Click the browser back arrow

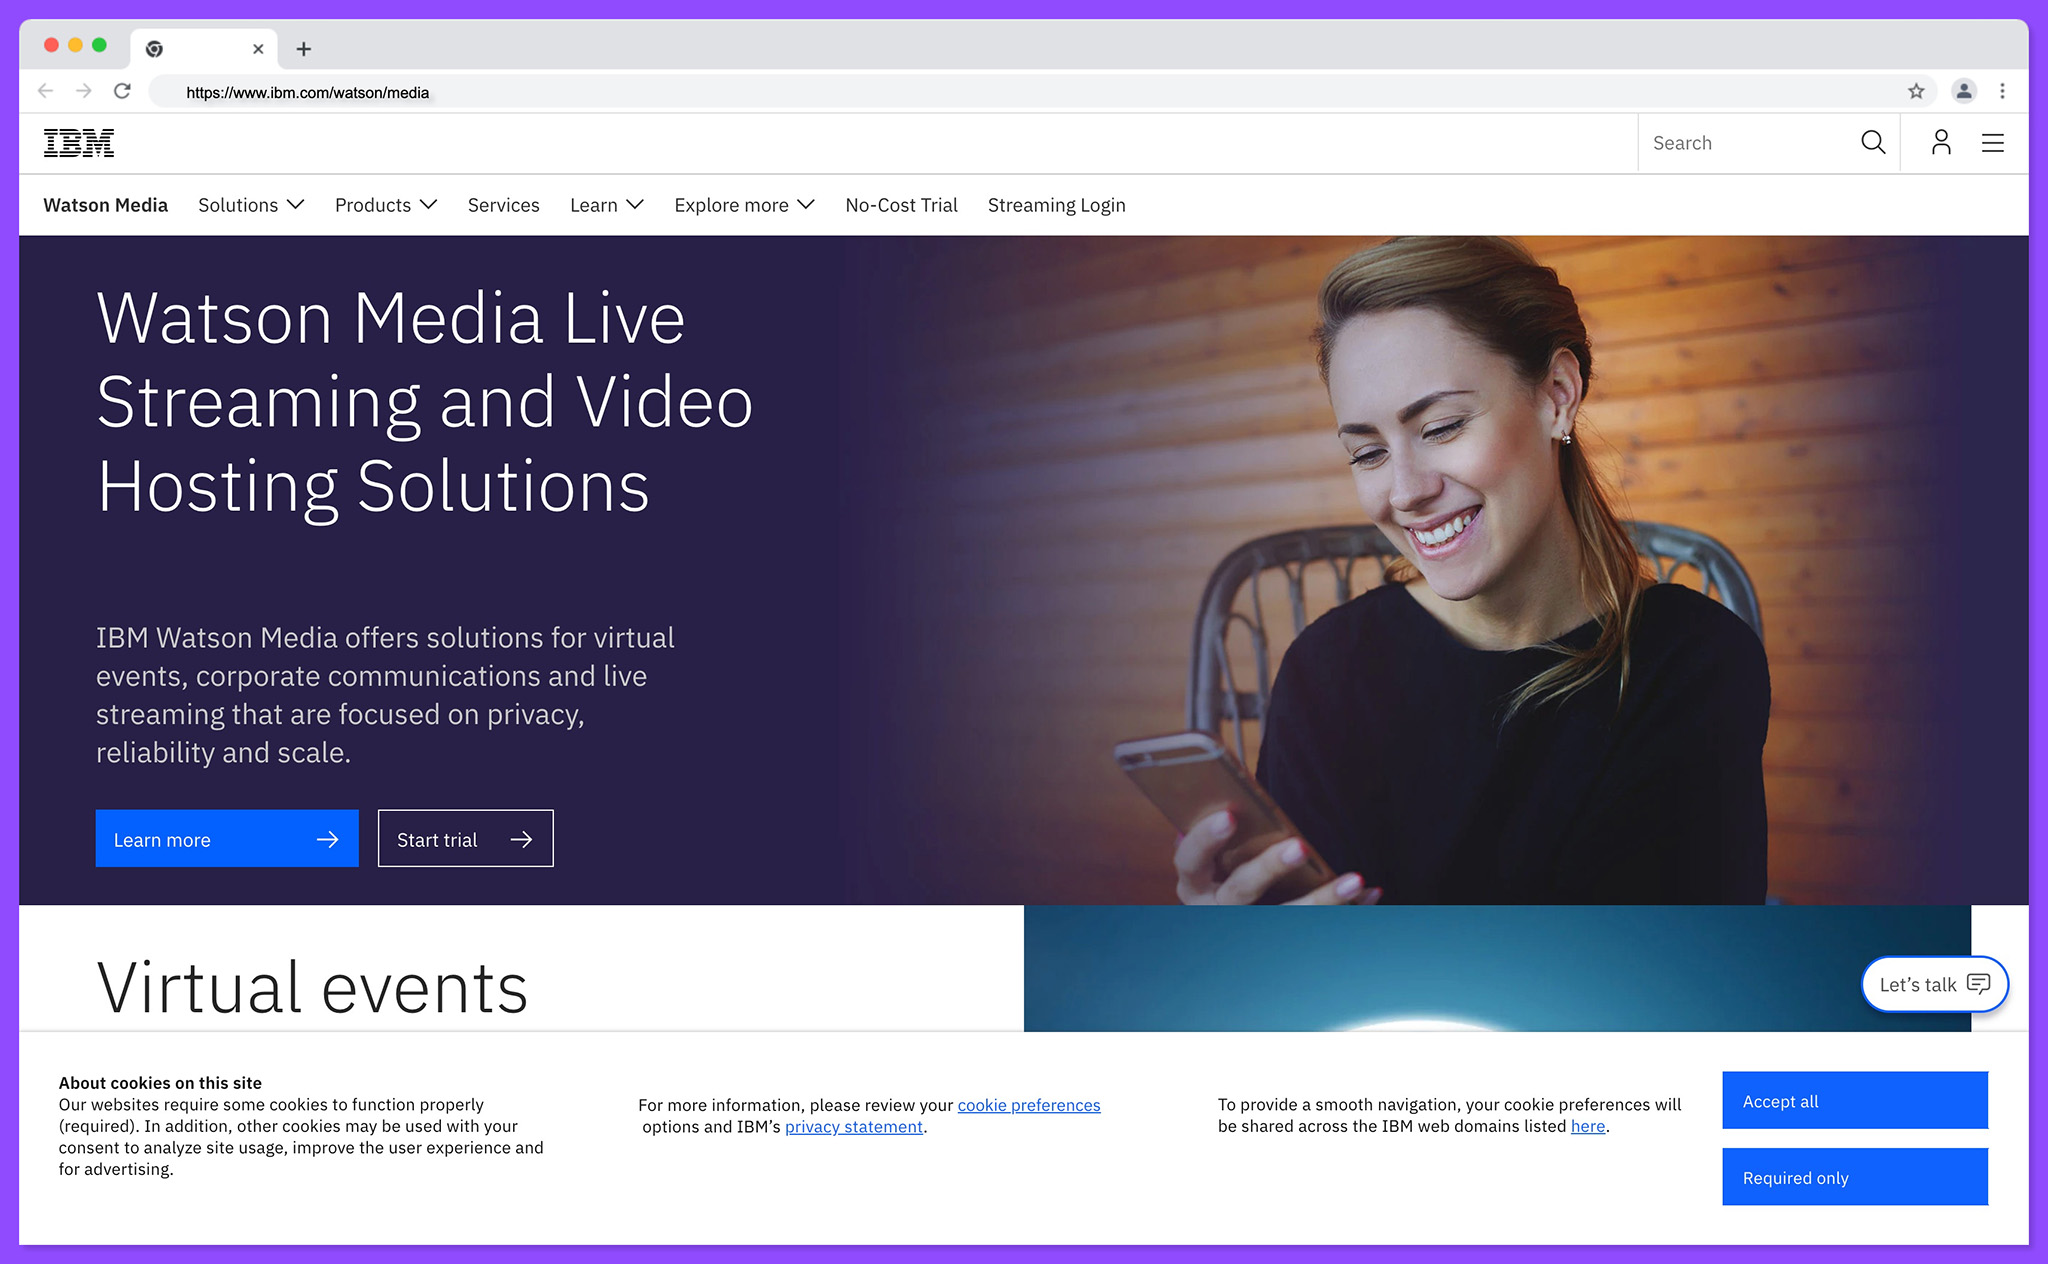45,90
